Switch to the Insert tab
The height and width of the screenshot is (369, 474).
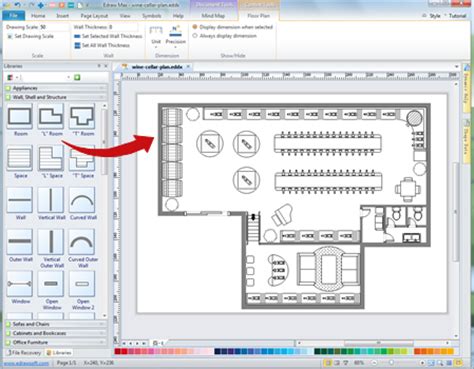62,16
